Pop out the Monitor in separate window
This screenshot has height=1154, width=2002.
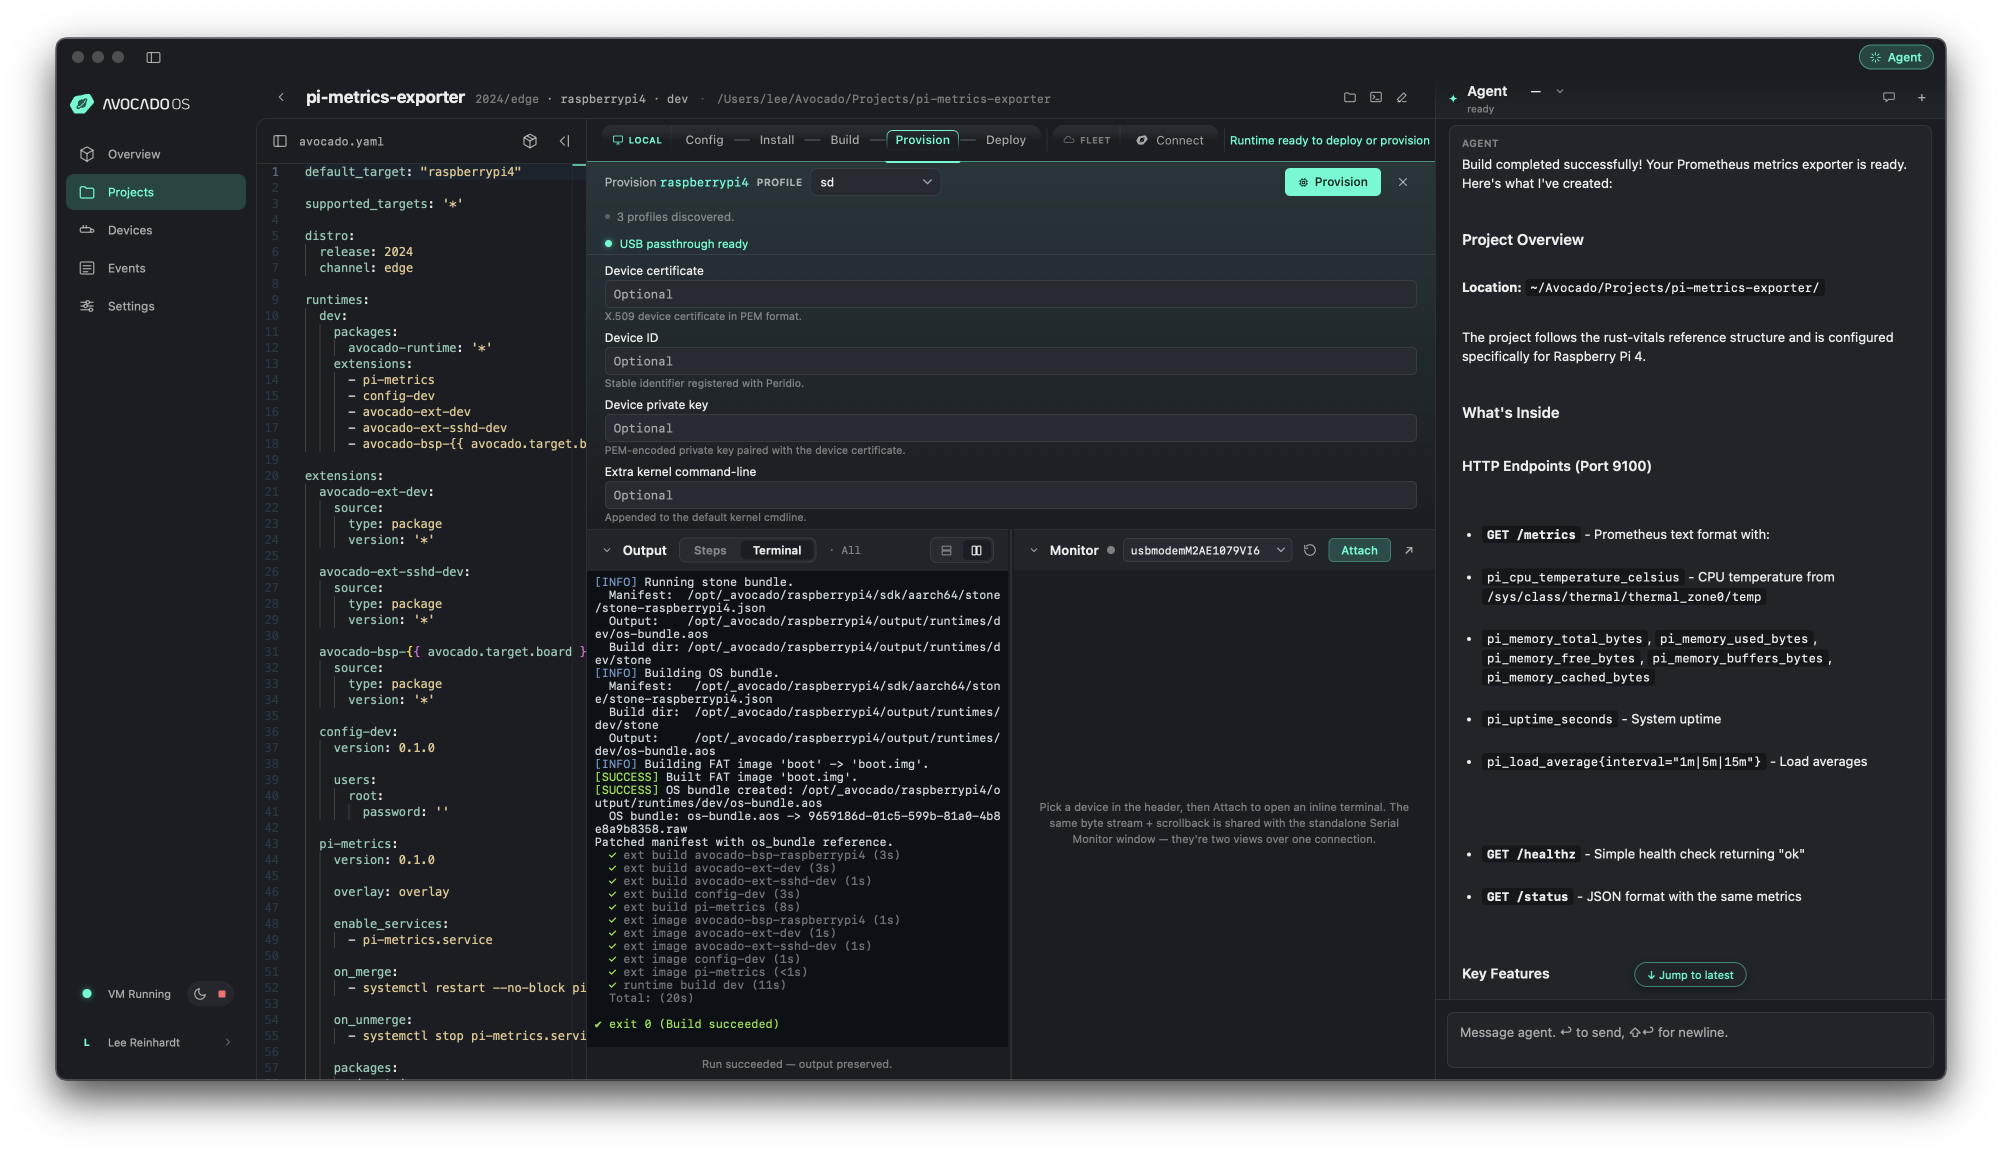click(x=1409, y=551)
